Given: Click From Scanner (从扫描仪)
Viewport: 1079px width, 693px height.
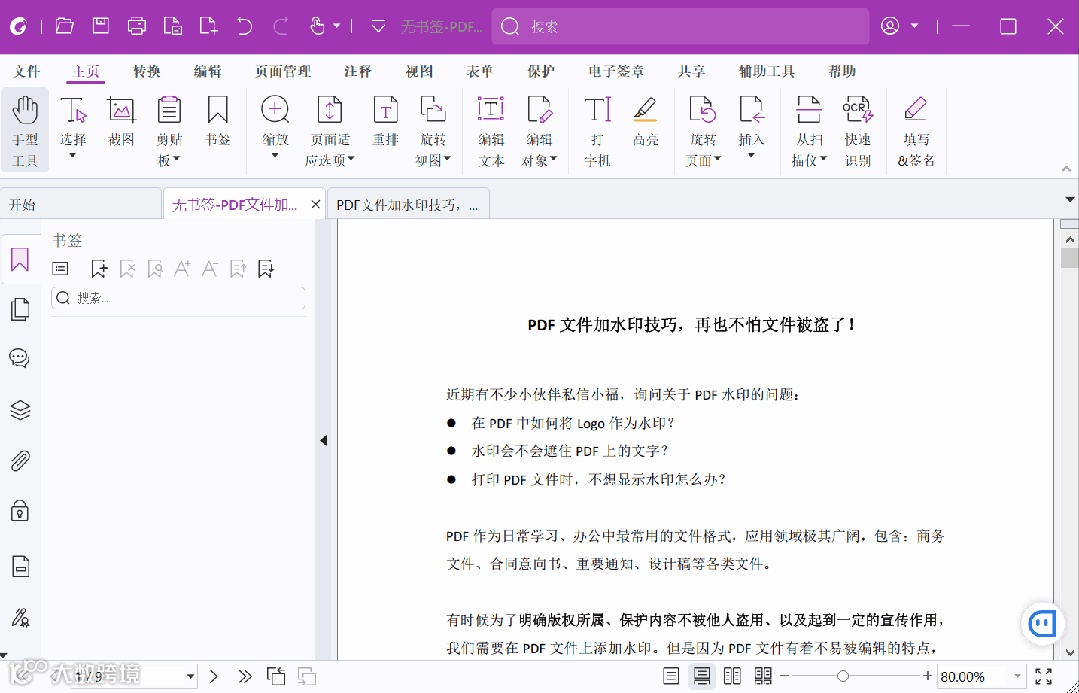Looking at the screenshot, I should 809,130.
